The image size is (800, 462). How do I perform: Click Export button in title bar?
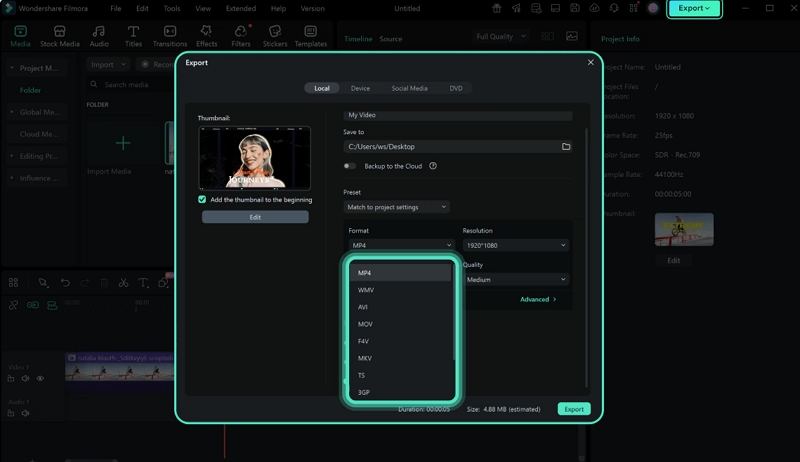click(x=694, y=8)
